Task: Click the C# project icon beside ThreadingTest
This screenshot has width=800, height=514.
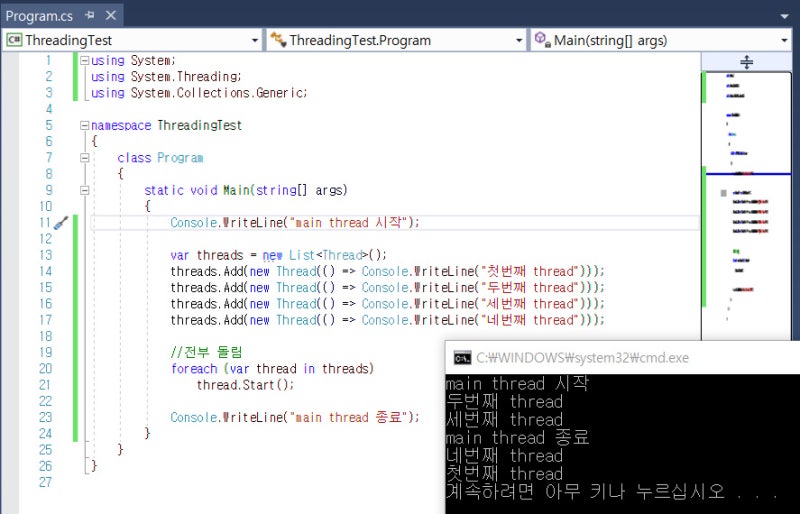Action: [15, 41]
